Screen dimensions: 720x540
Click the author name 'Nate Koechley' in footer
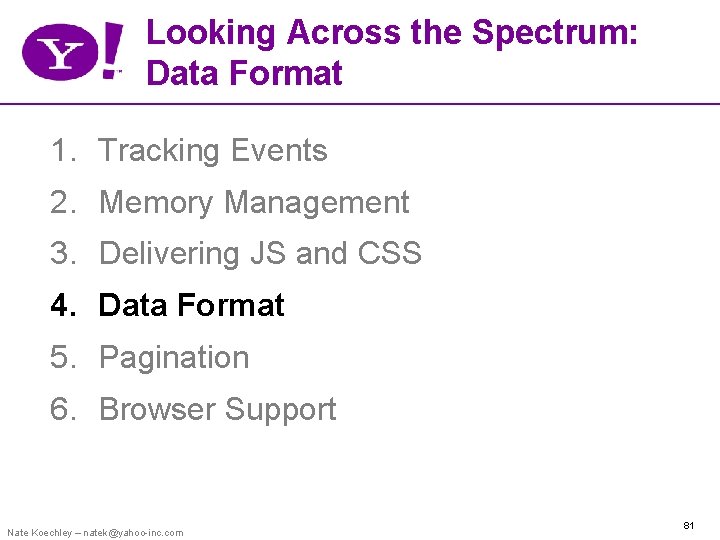click(38, 532)
